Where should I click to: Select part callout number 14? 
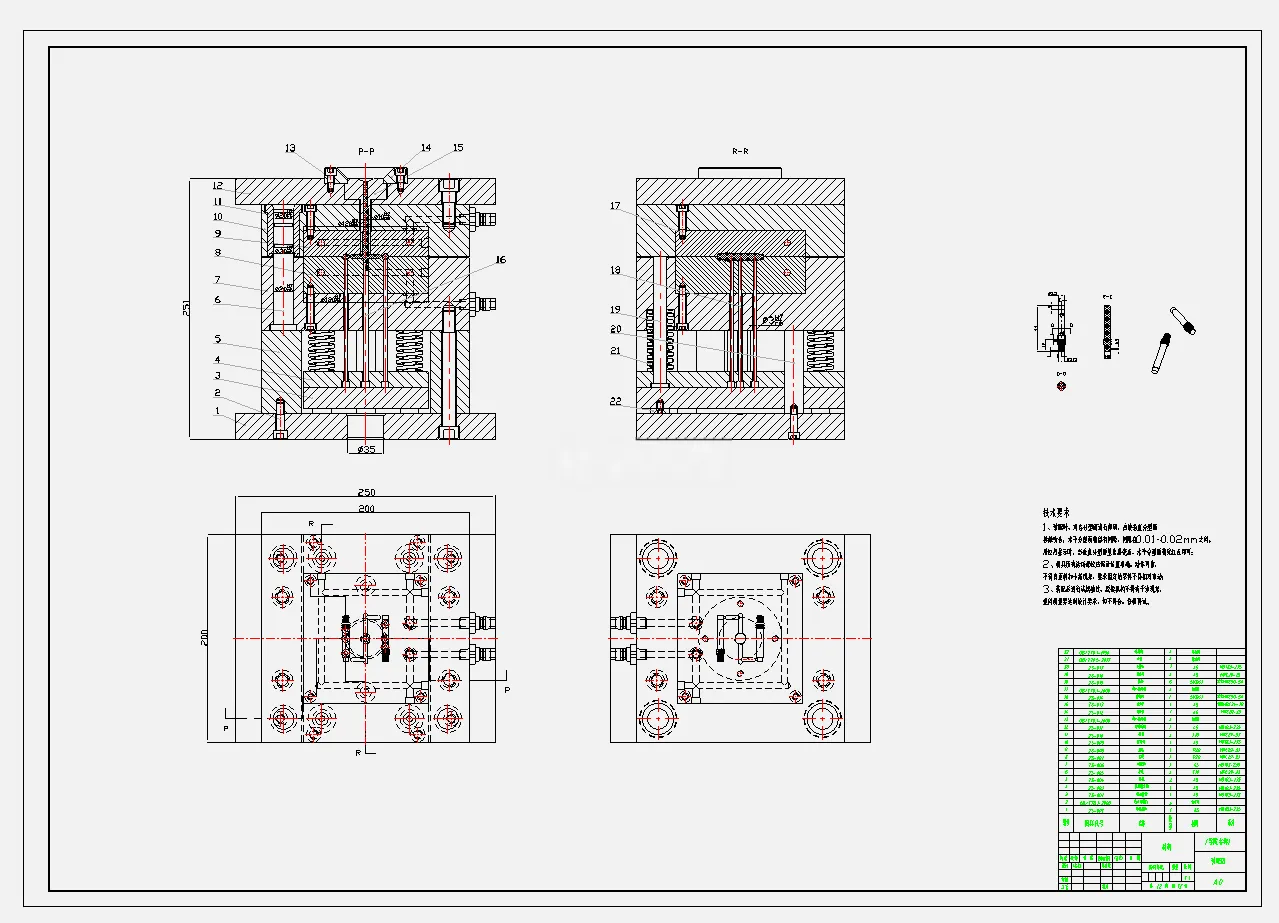(x=426, y=147)
